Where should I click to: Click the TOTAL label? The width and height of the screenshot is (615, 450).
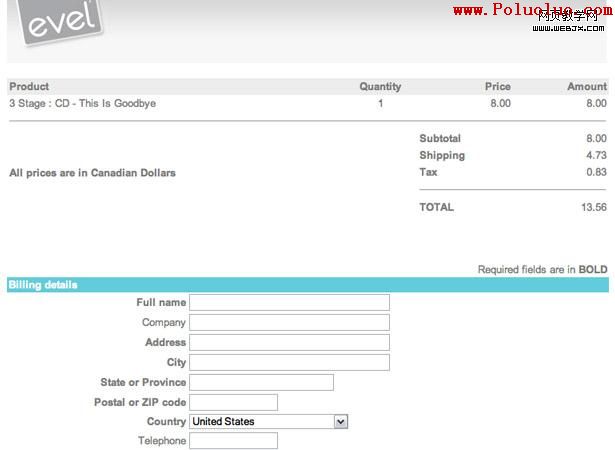point(436,207)
